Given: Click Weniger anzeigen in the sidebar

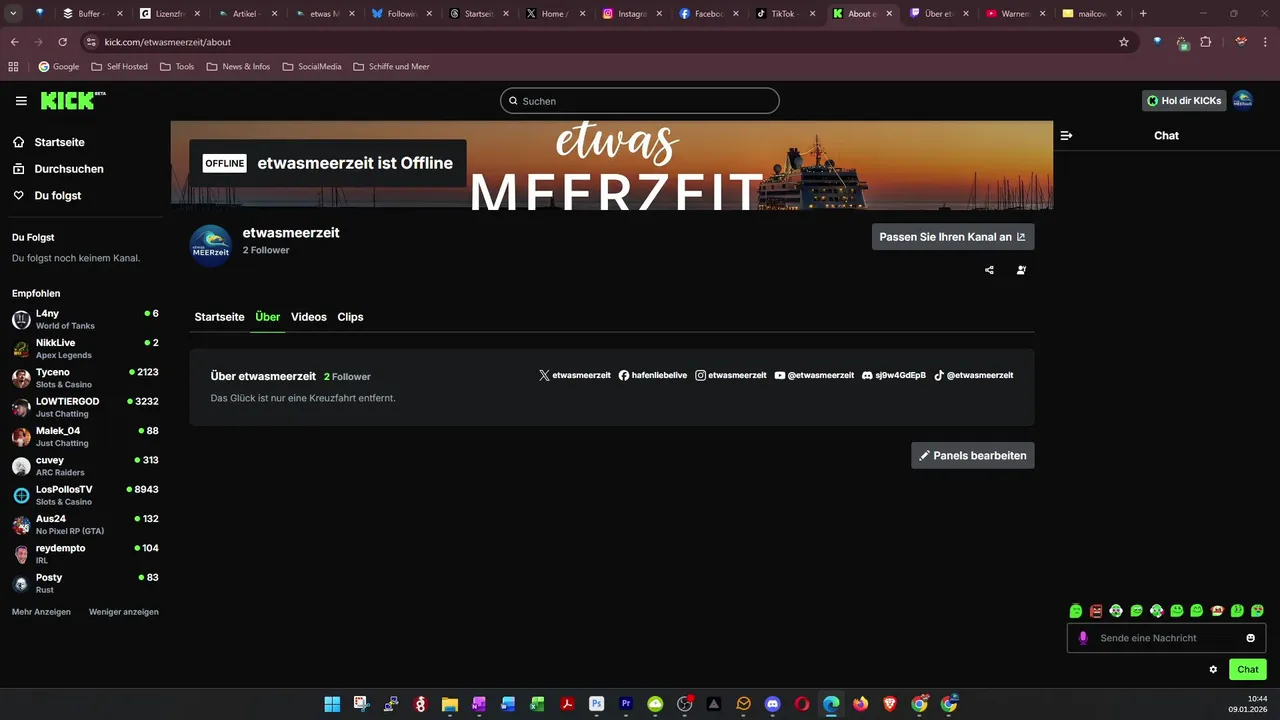Looking at the screenshot, I should 124,612.
